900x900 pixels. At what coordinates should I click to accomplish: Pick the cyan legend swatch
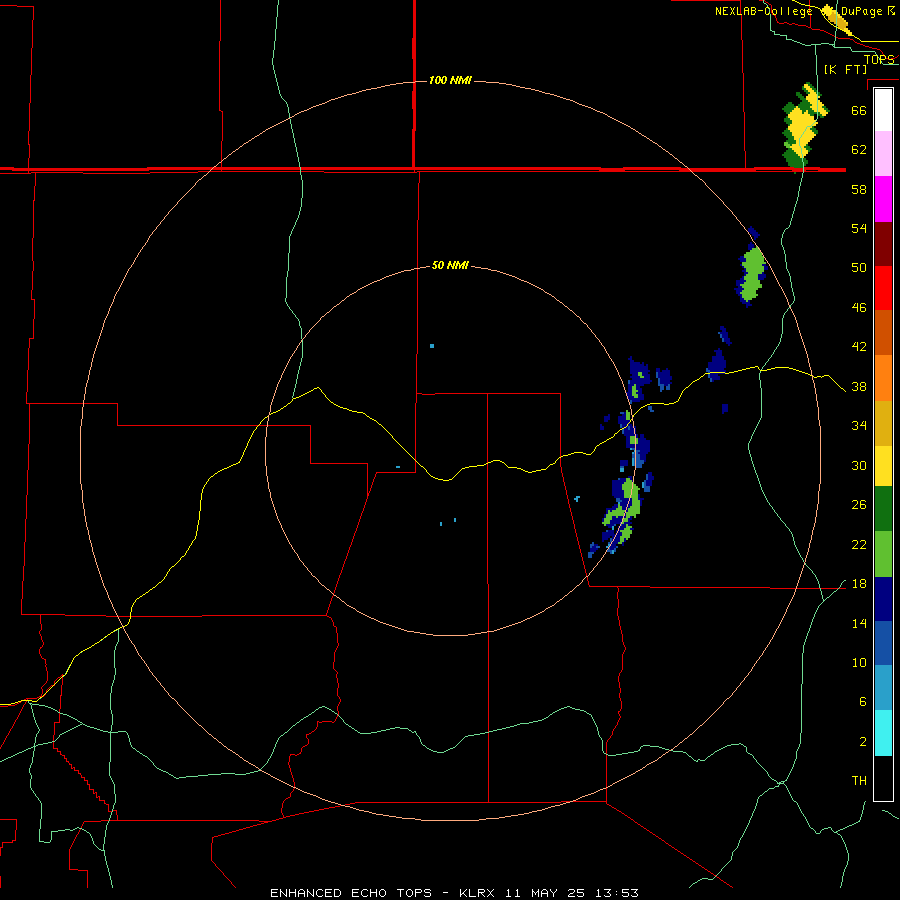[883, 733]
